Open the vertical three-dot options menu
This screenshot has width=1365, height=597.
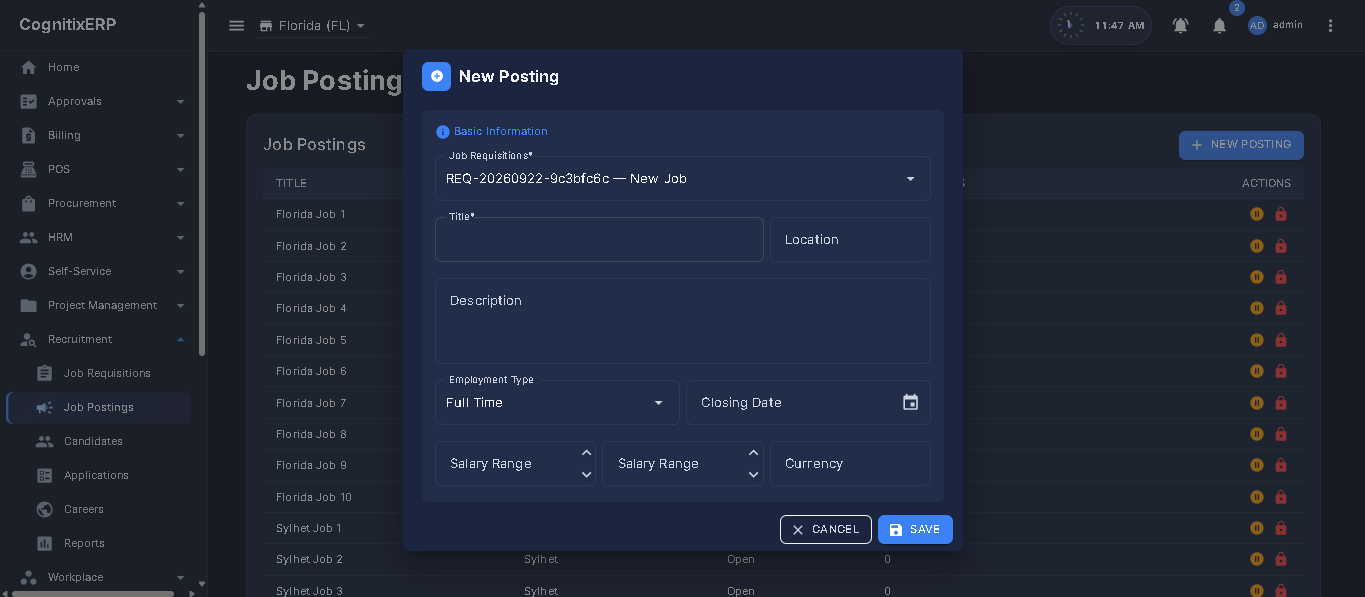coord(1330,26)
